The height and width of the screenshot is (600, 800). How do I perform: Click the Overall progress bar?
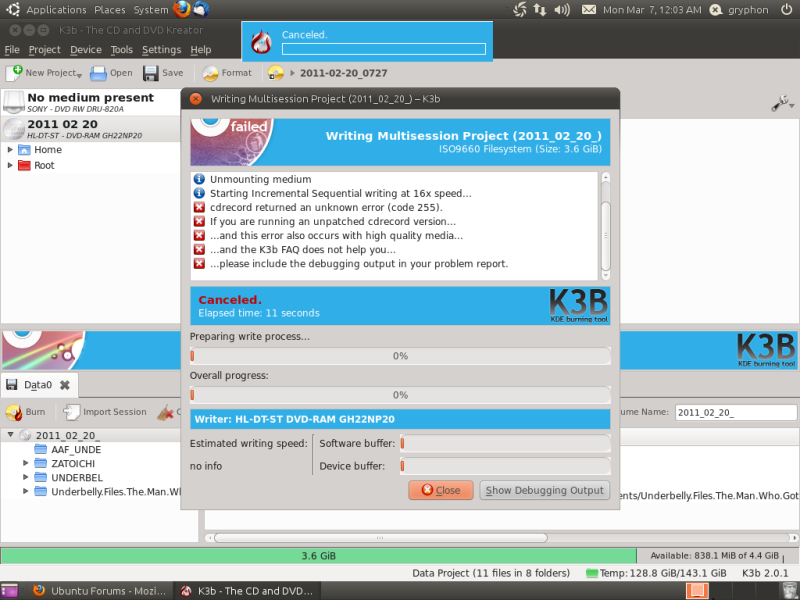pyautogui.click(x=401, y=395)
